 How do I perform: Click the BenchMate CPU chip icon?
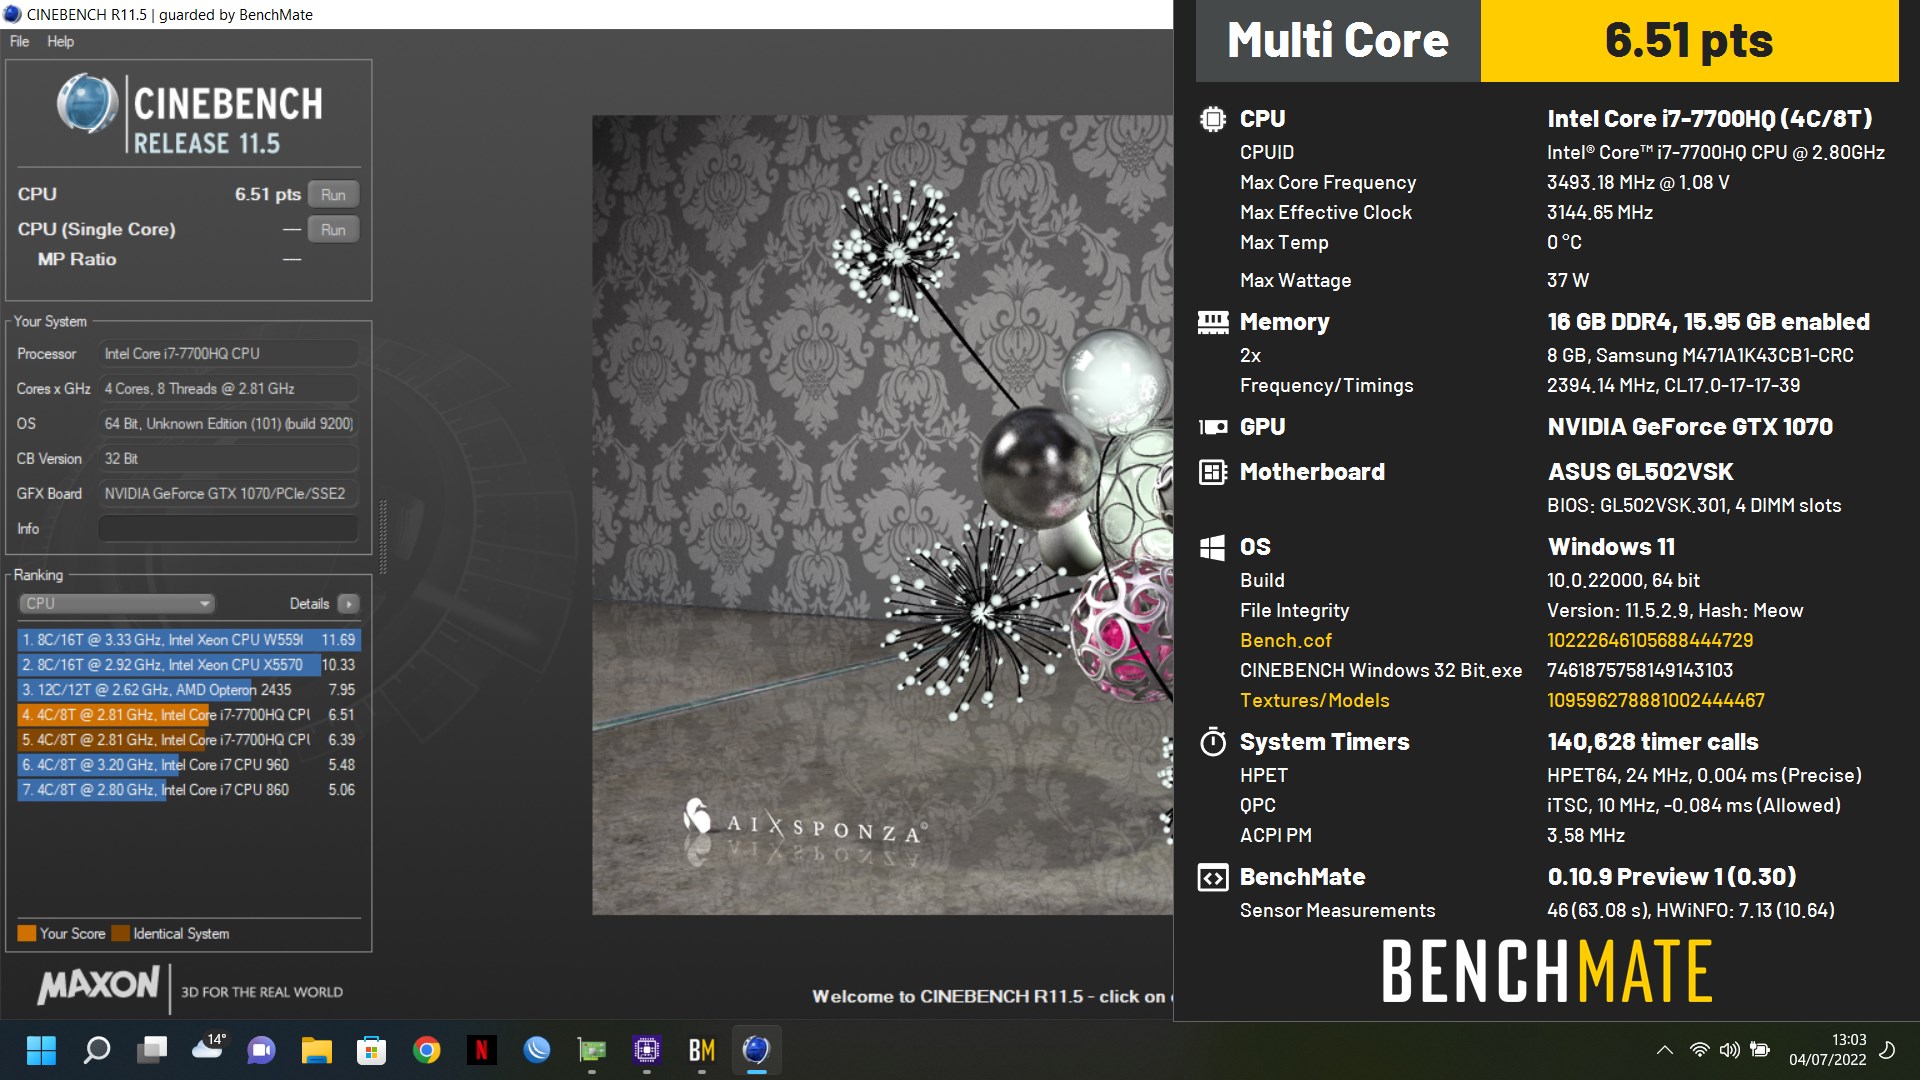coord(1212,119)
